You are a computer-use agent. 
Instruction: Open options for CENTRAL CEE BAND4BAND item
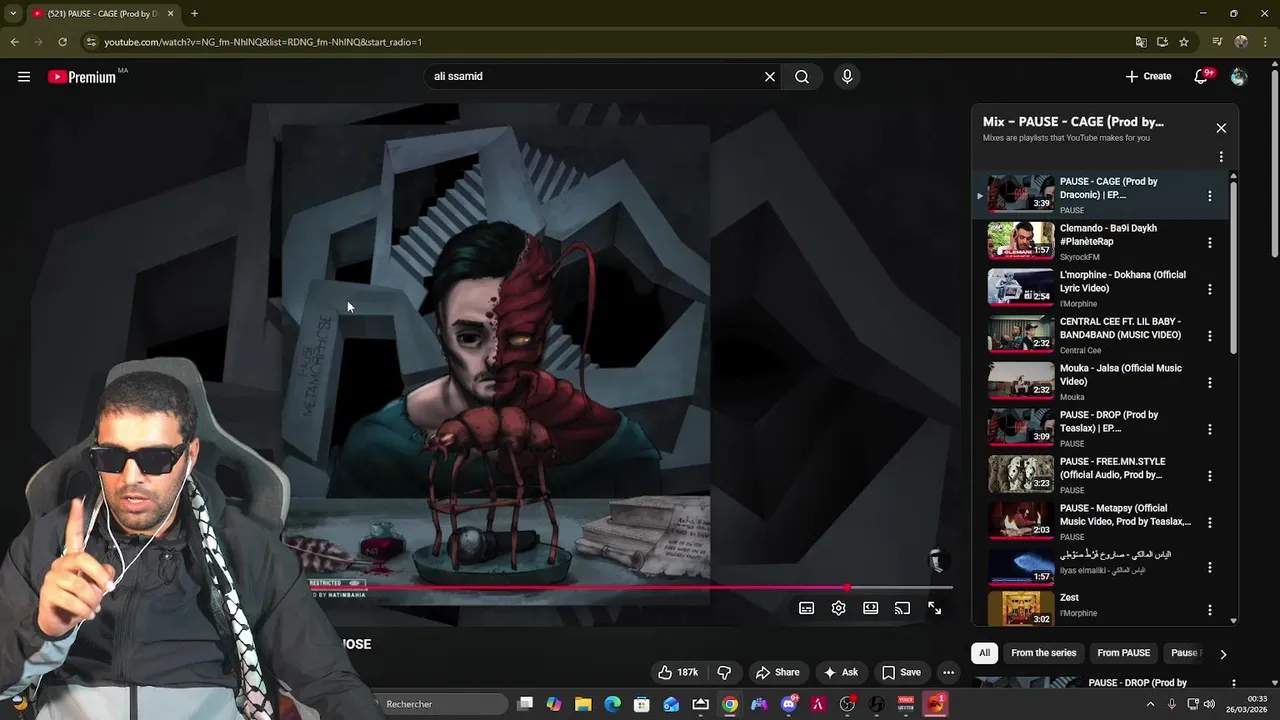1210,336
